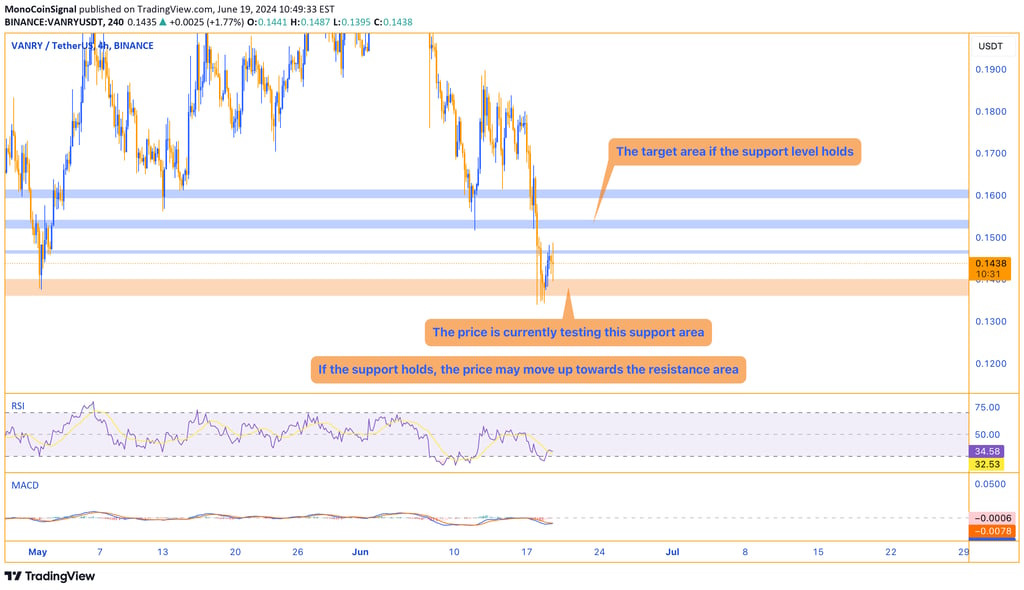The height and width of the screenshot is (590, 1024).
Task: Click the MACD indicator label
Action: point(24,486)
